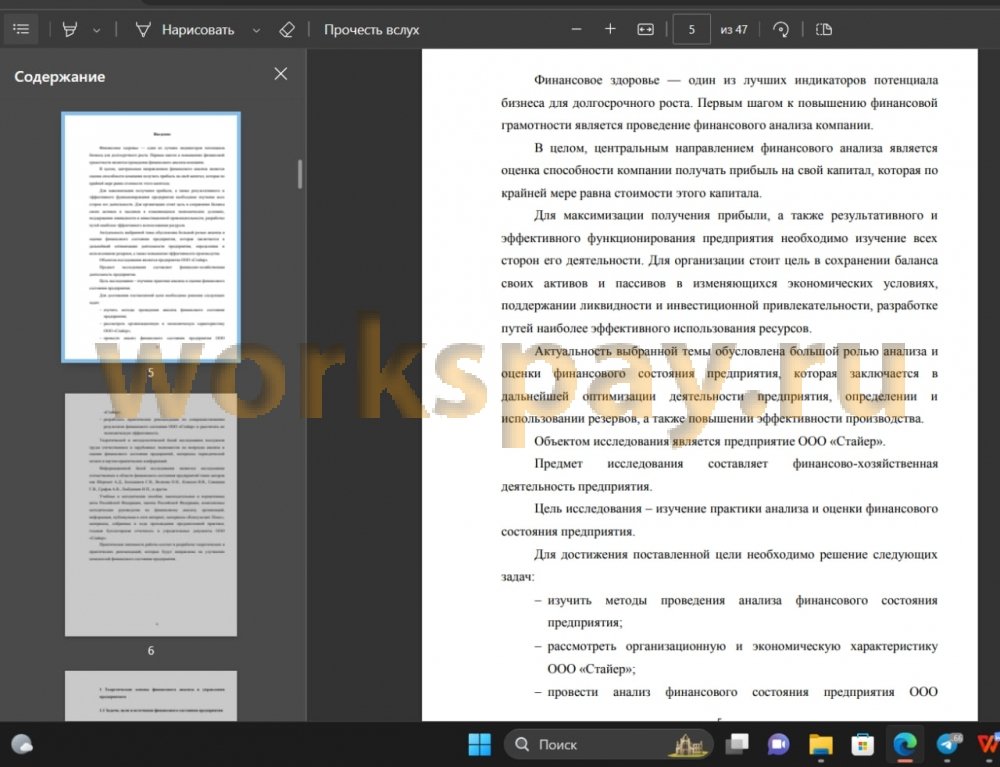Close the Содержание sidebar

(281, 74)
